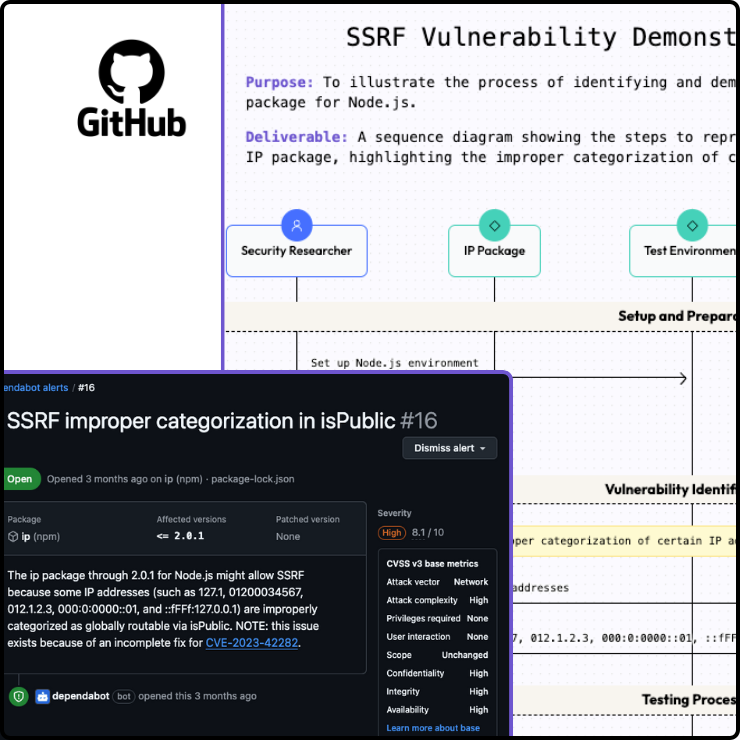Screen dimensions: 740x740
Task: Click the package cube icon beside ip (npm)
Action: point(13,537)
